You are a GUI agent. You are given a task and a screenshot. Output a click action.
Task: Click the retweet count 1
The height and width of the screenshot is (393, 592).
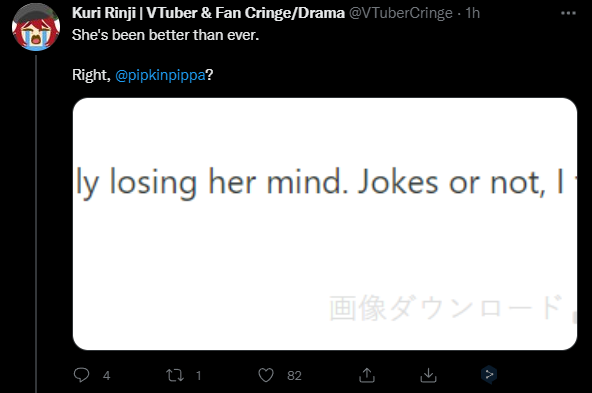[199, 376]
